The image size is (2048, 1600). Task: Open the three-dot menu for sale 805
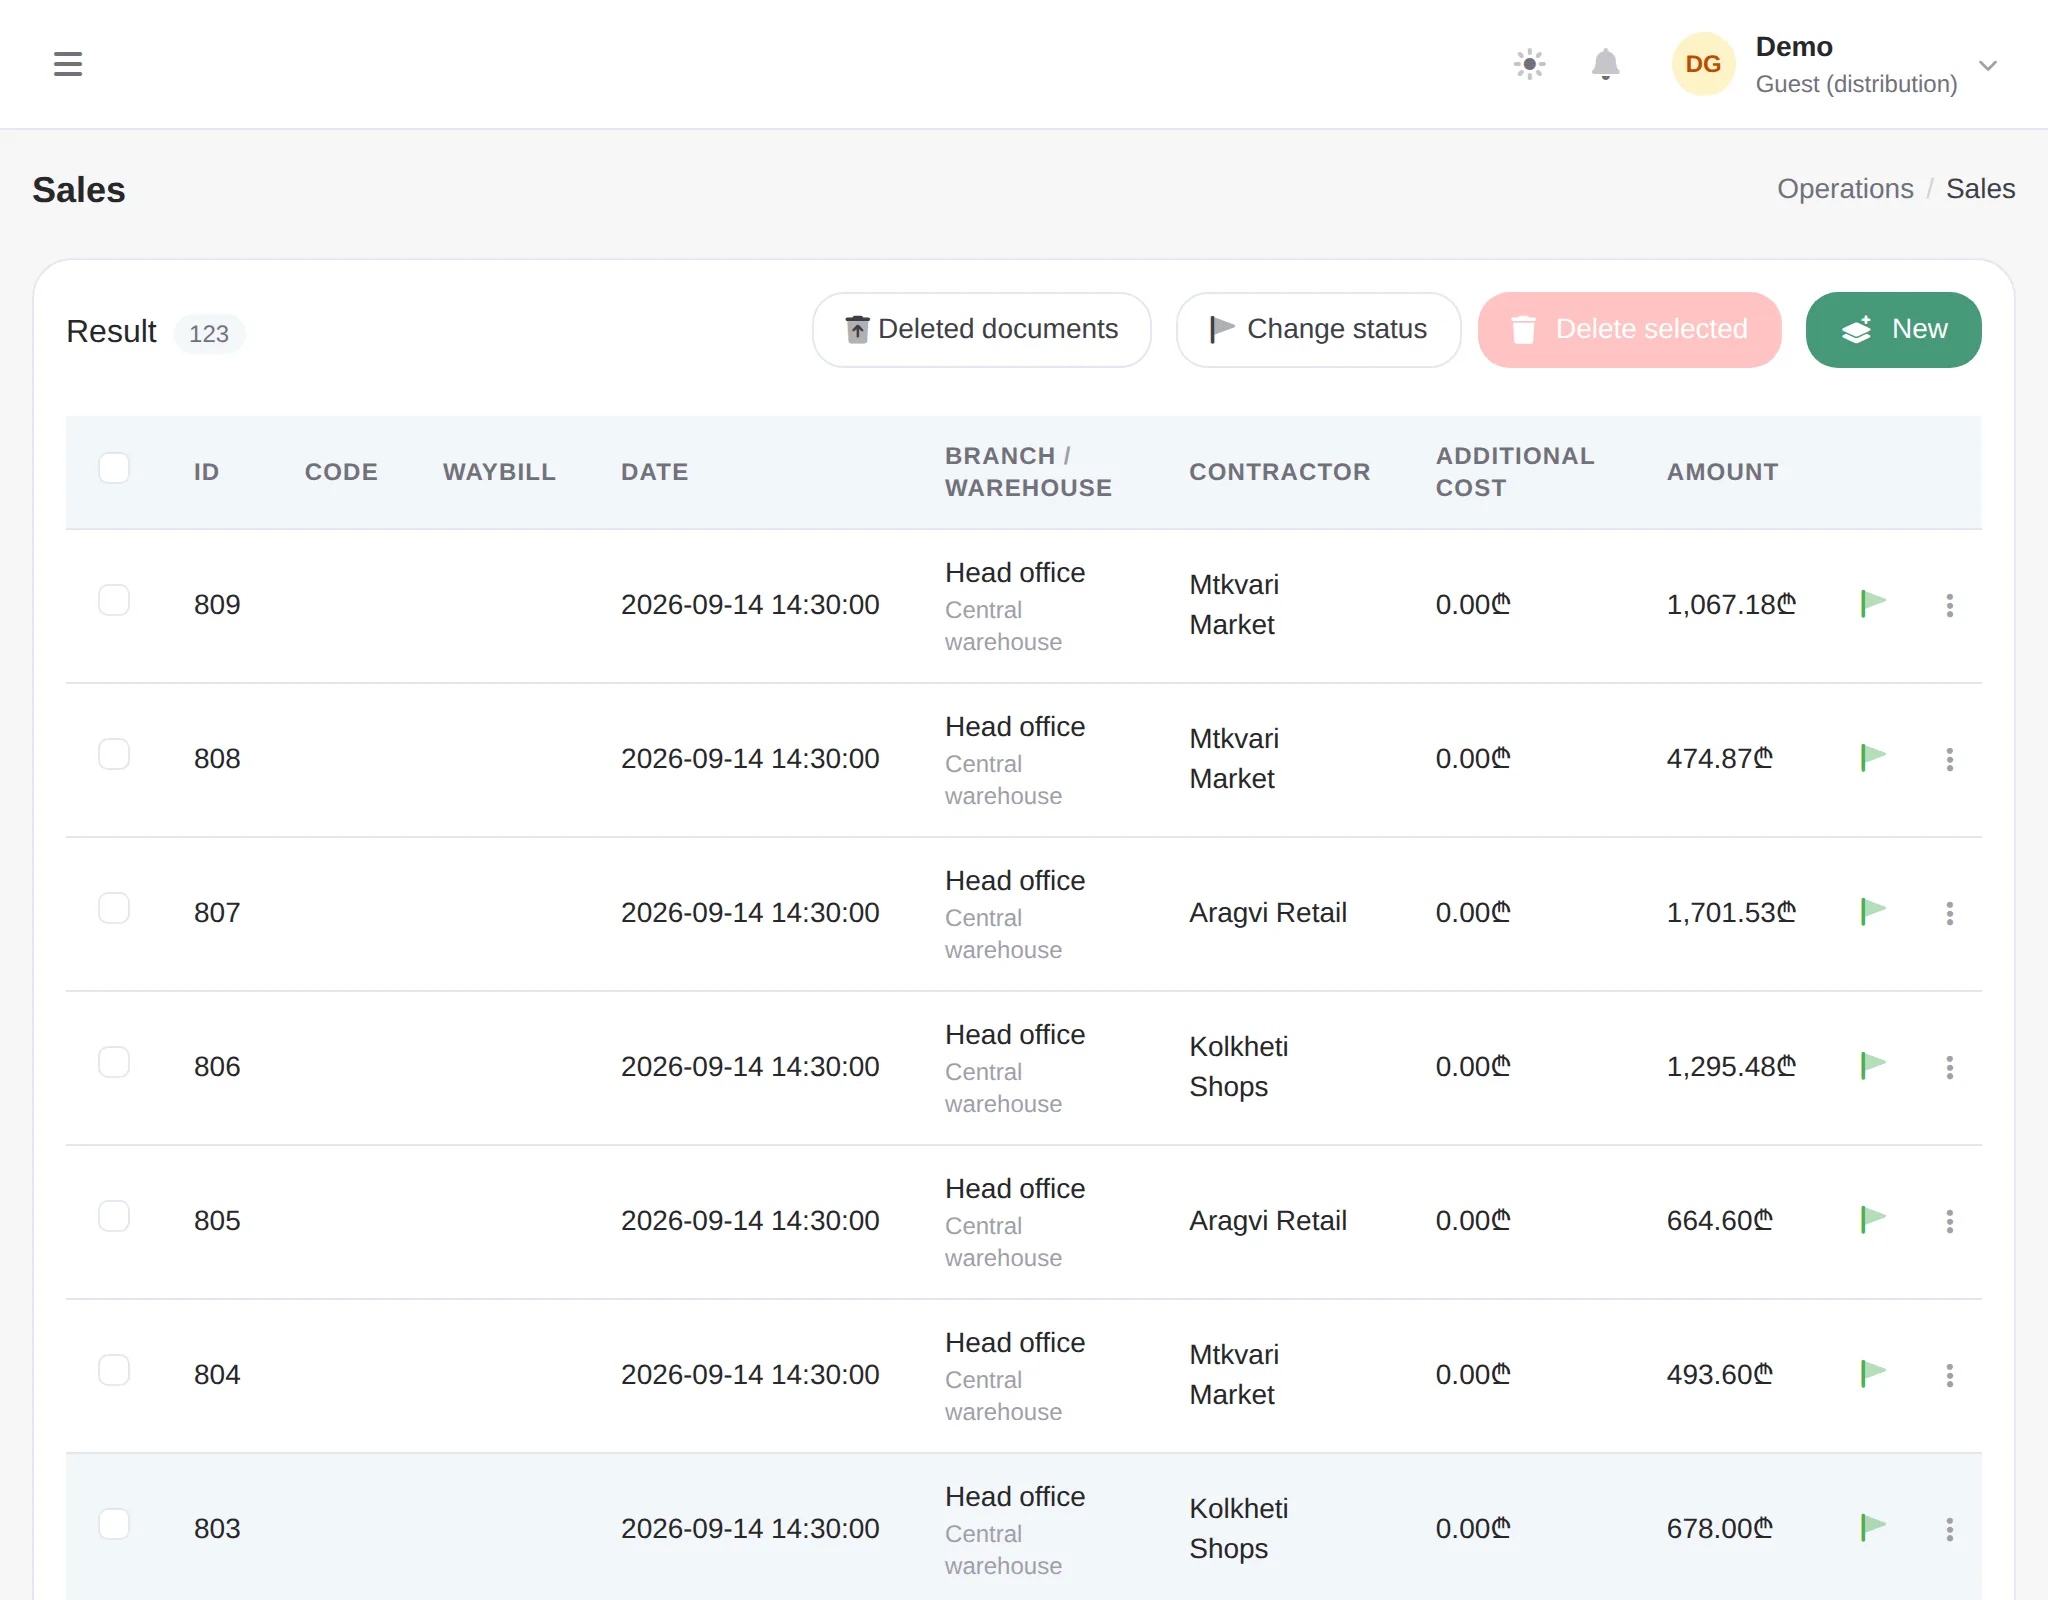pyautogui.click(x=1949, y=1221)
